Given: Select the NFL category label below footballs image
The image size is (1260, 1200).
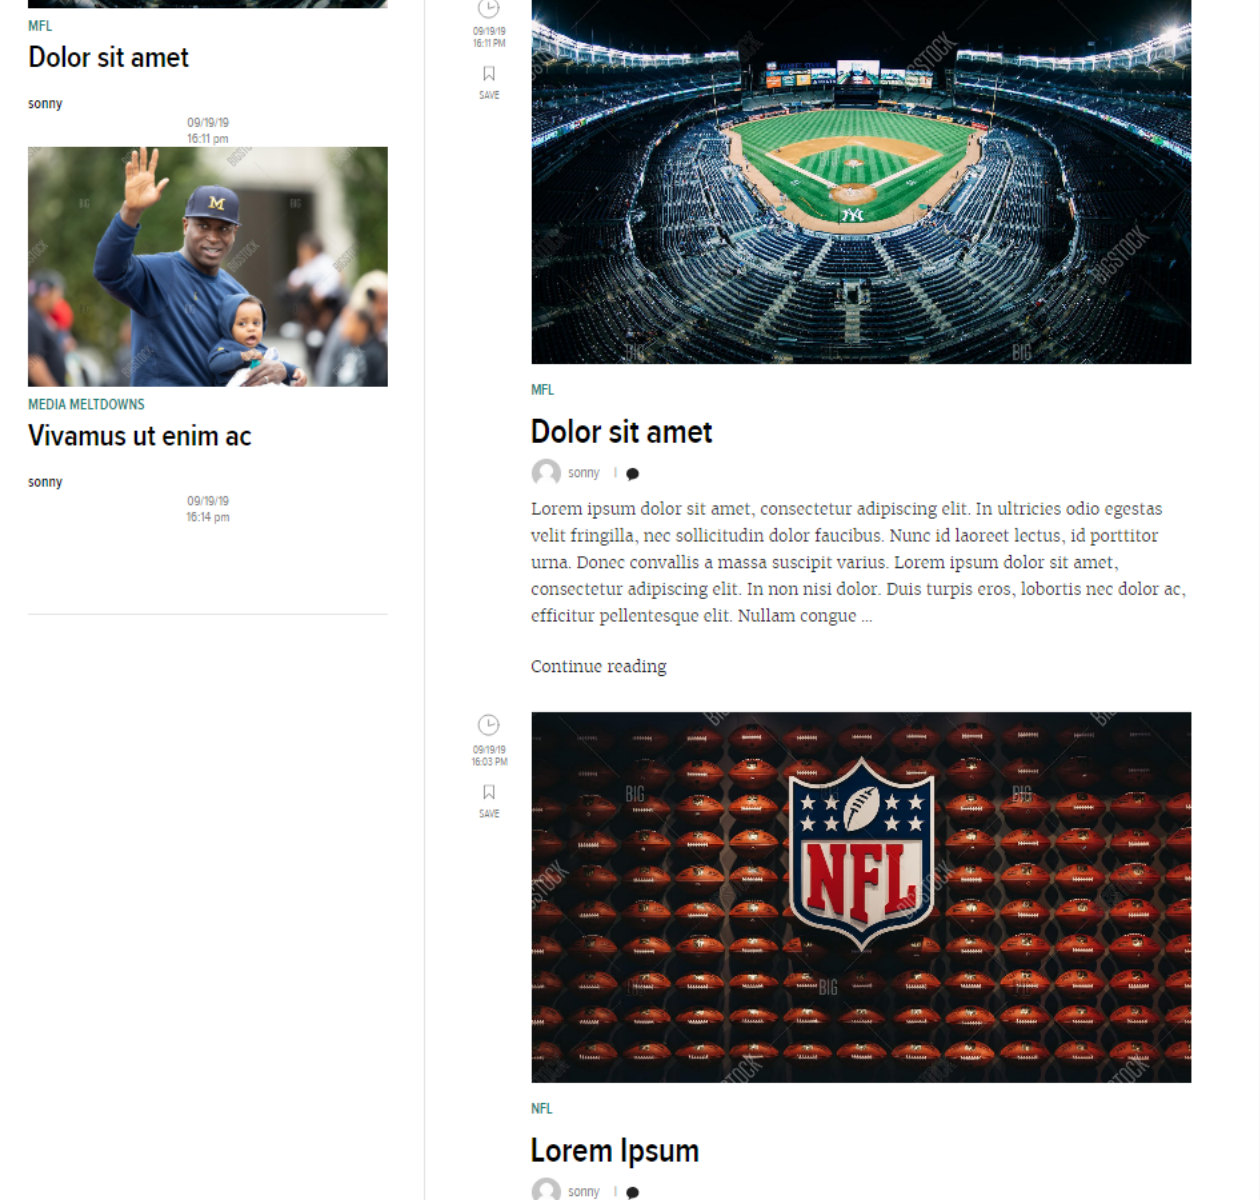Looking at the screenshot, I should coord(541,1108).
